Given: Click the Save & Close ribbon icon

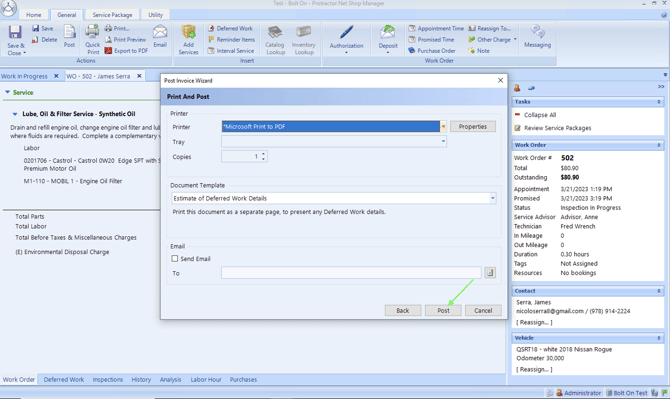Looking at the screenshot, I should coord(15,40).
